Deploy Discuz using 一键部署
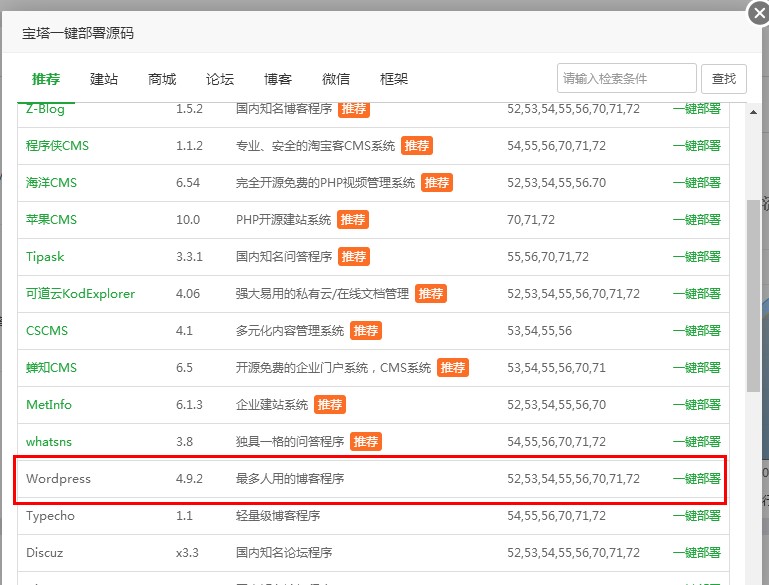This screenshot has height=585, width=769. (x=696, y=553)
